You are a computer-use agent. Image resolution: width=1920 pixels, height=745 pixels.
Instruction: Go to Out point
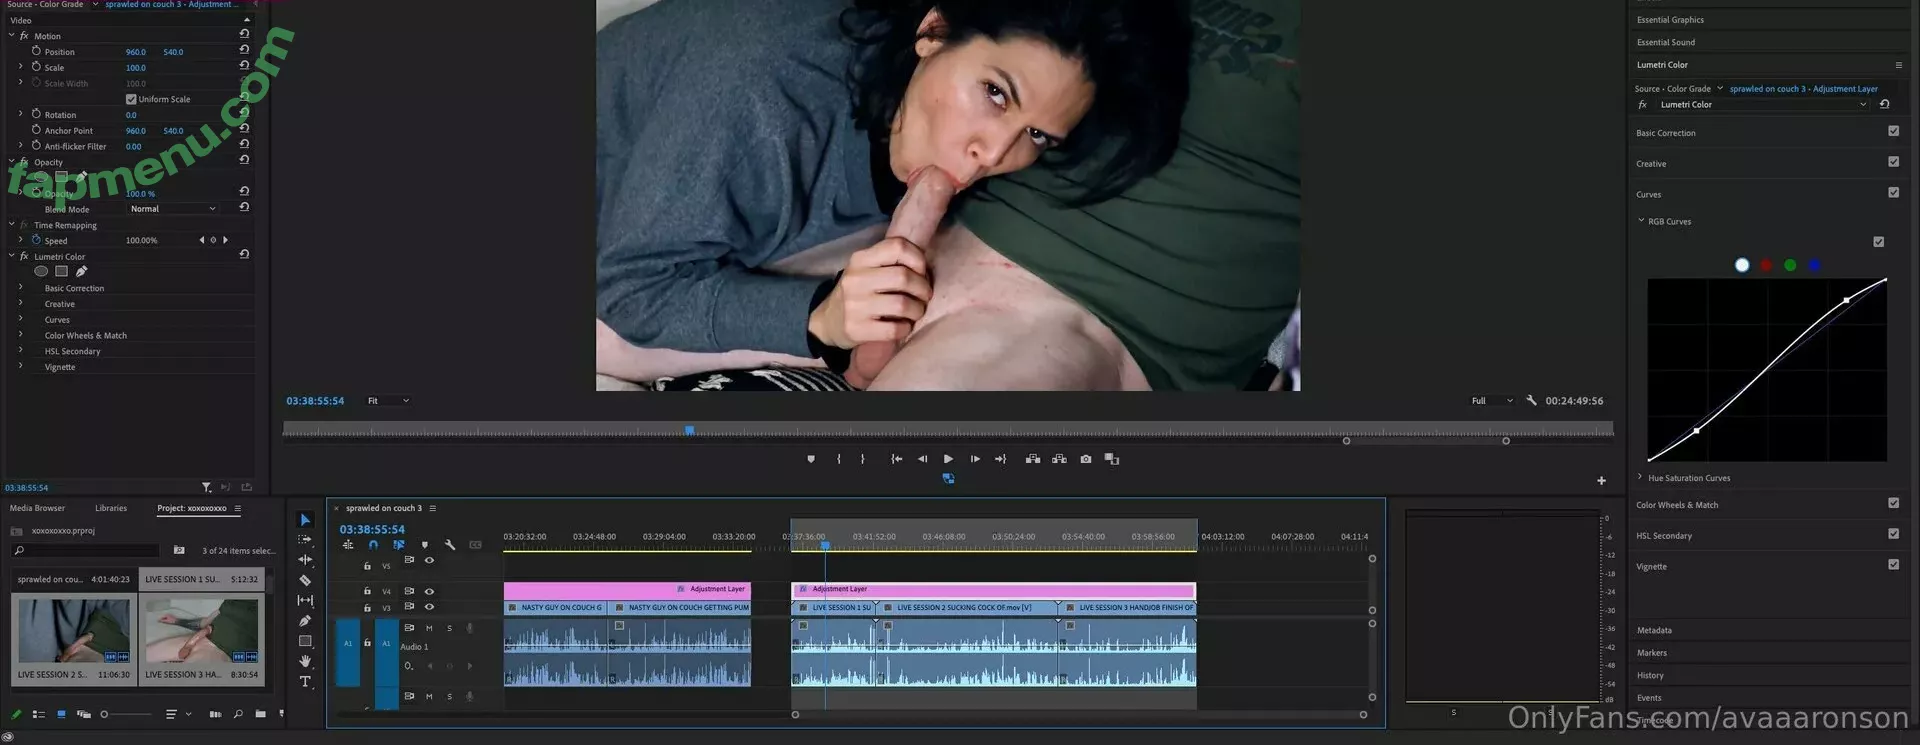point(1000,459)
